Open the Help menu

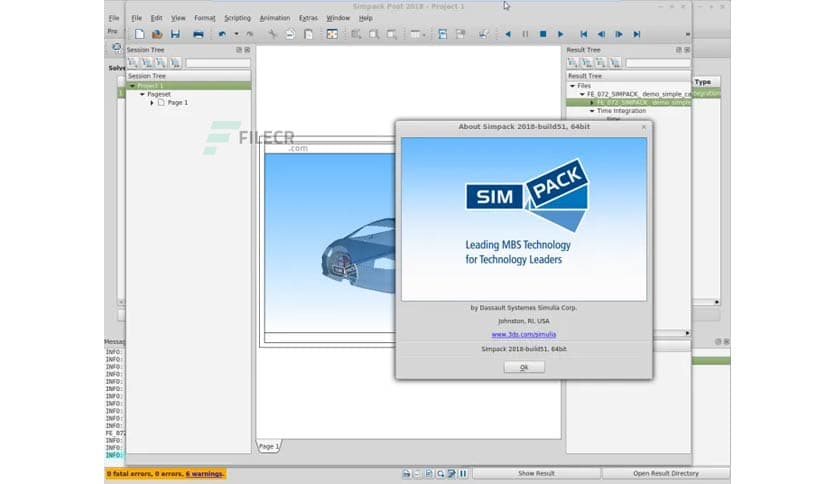tap(365, 18)
